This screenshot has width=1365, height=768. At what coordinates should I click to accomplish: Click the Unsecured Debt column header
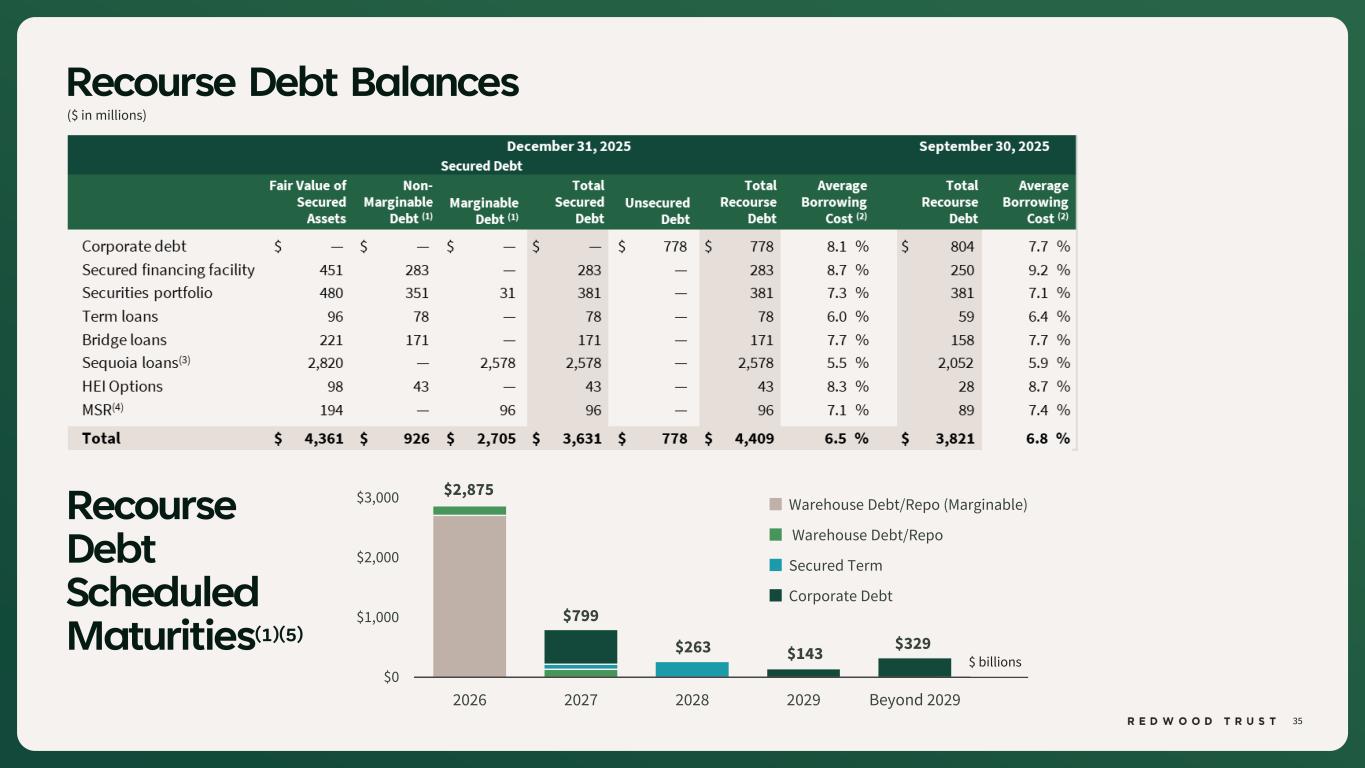657,210
